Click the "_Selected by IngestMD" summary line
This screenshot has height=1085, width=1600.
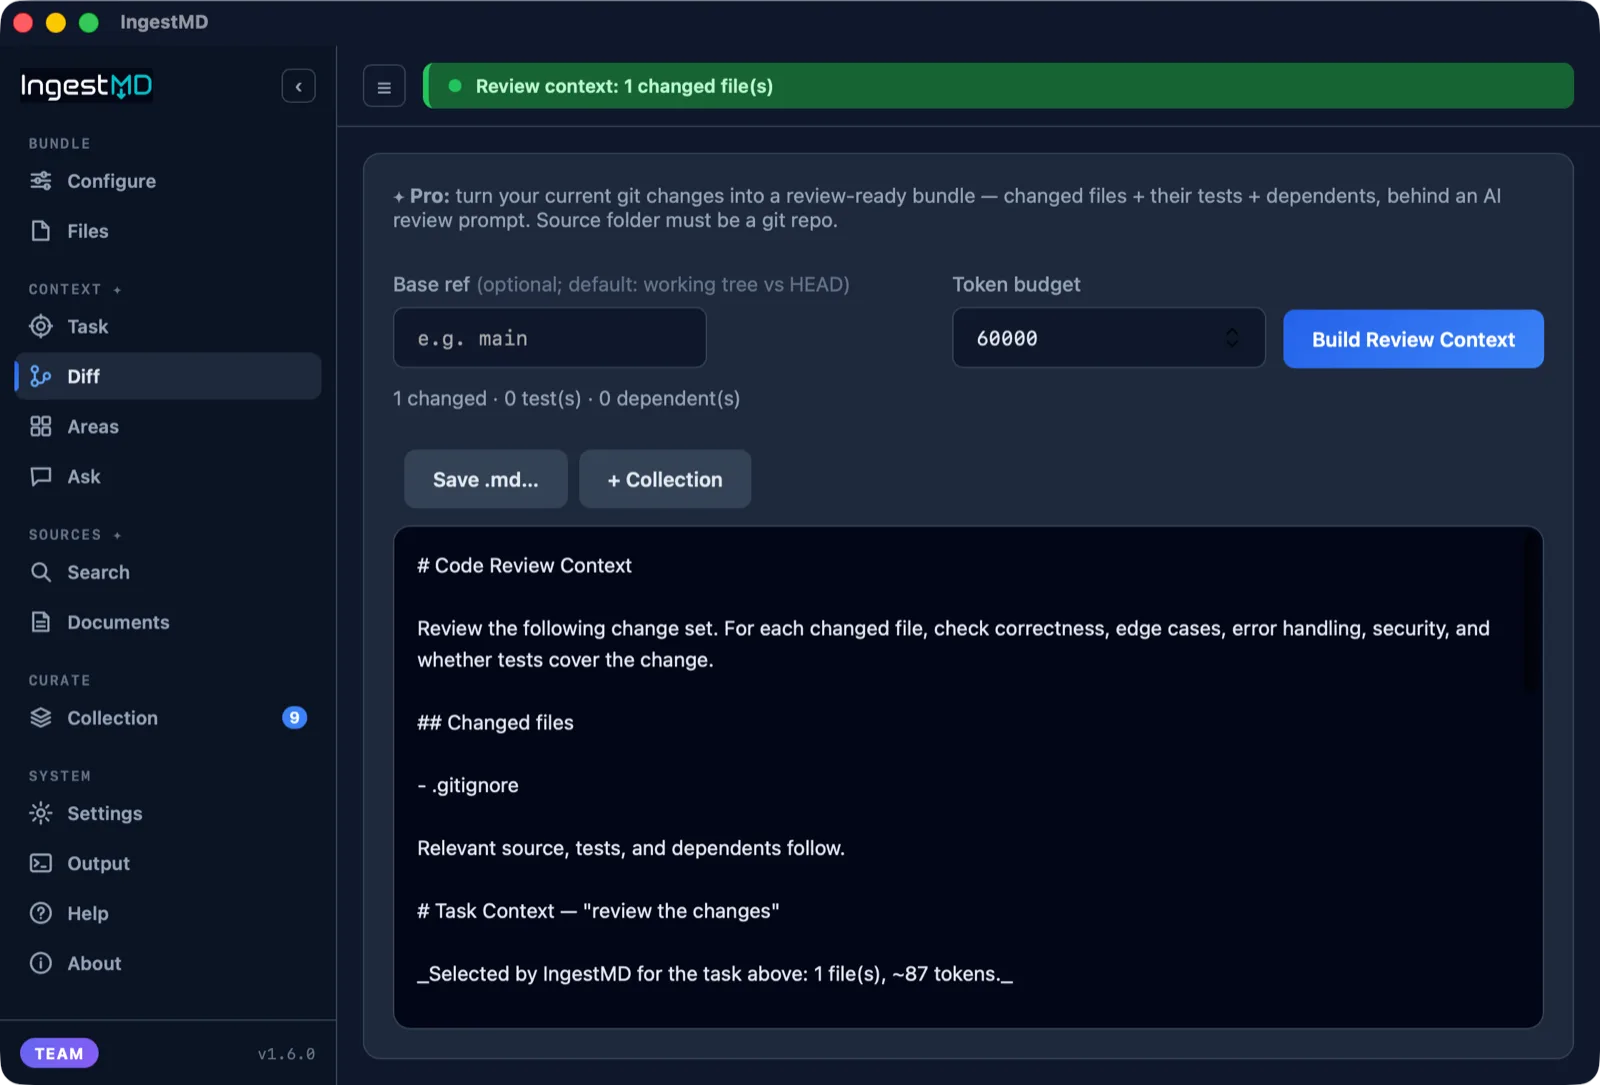pyautogui.click(x=715, y=974)
